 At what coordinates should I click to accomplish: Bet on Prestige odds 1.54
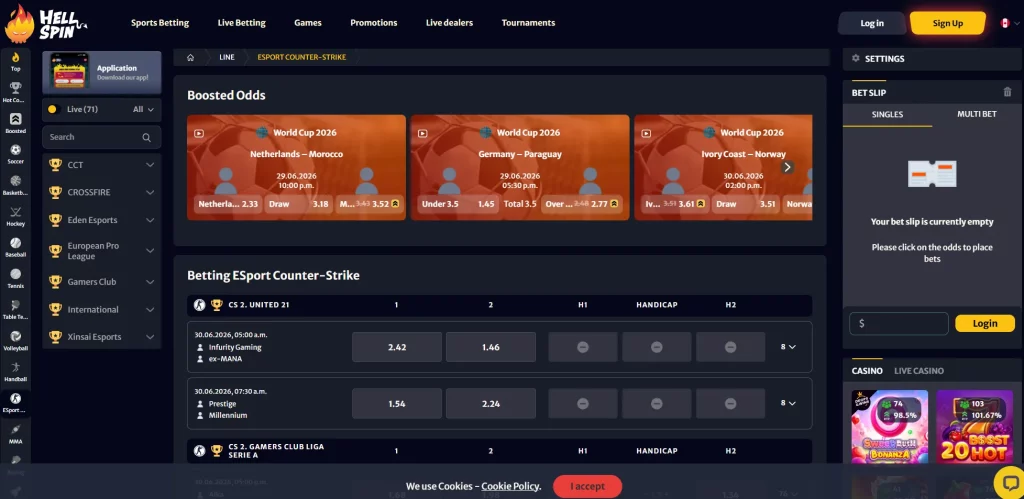(x=397, y=404)
